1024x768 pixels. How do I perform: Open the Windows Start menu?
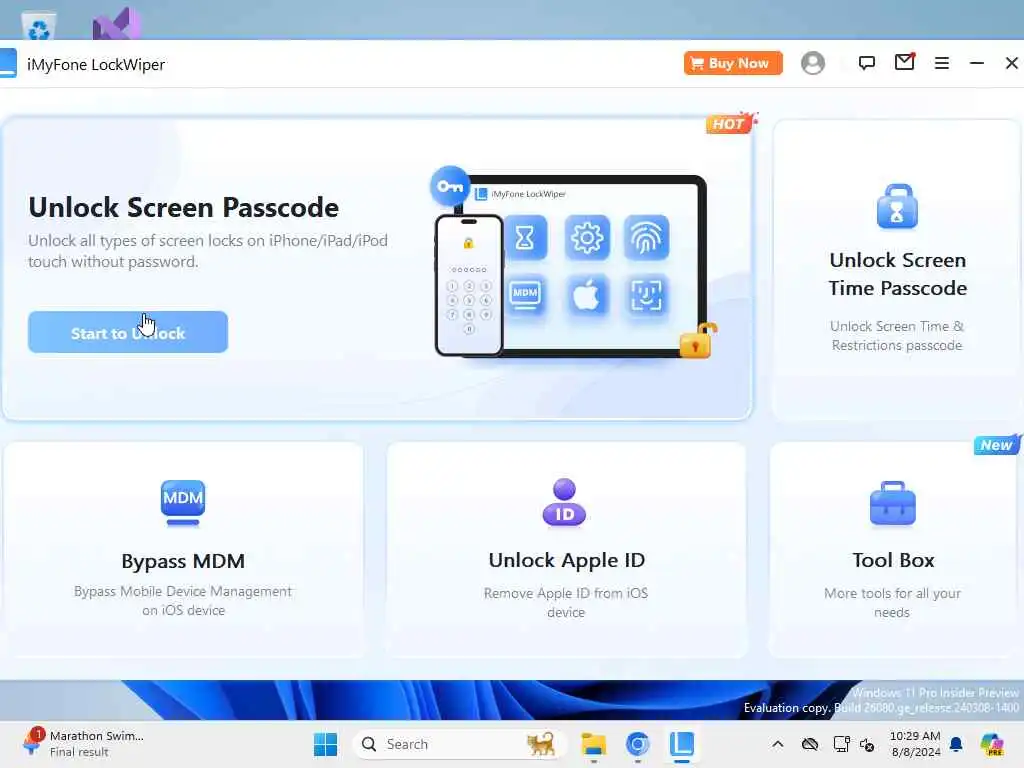coord(325,744)
